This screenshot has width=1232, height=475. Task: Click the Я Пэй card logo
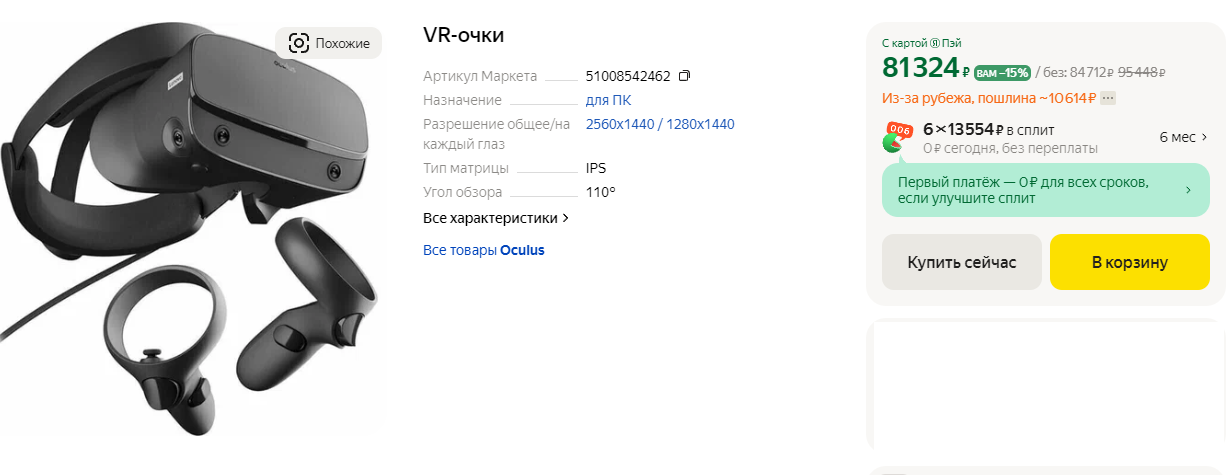click(935, 43)
